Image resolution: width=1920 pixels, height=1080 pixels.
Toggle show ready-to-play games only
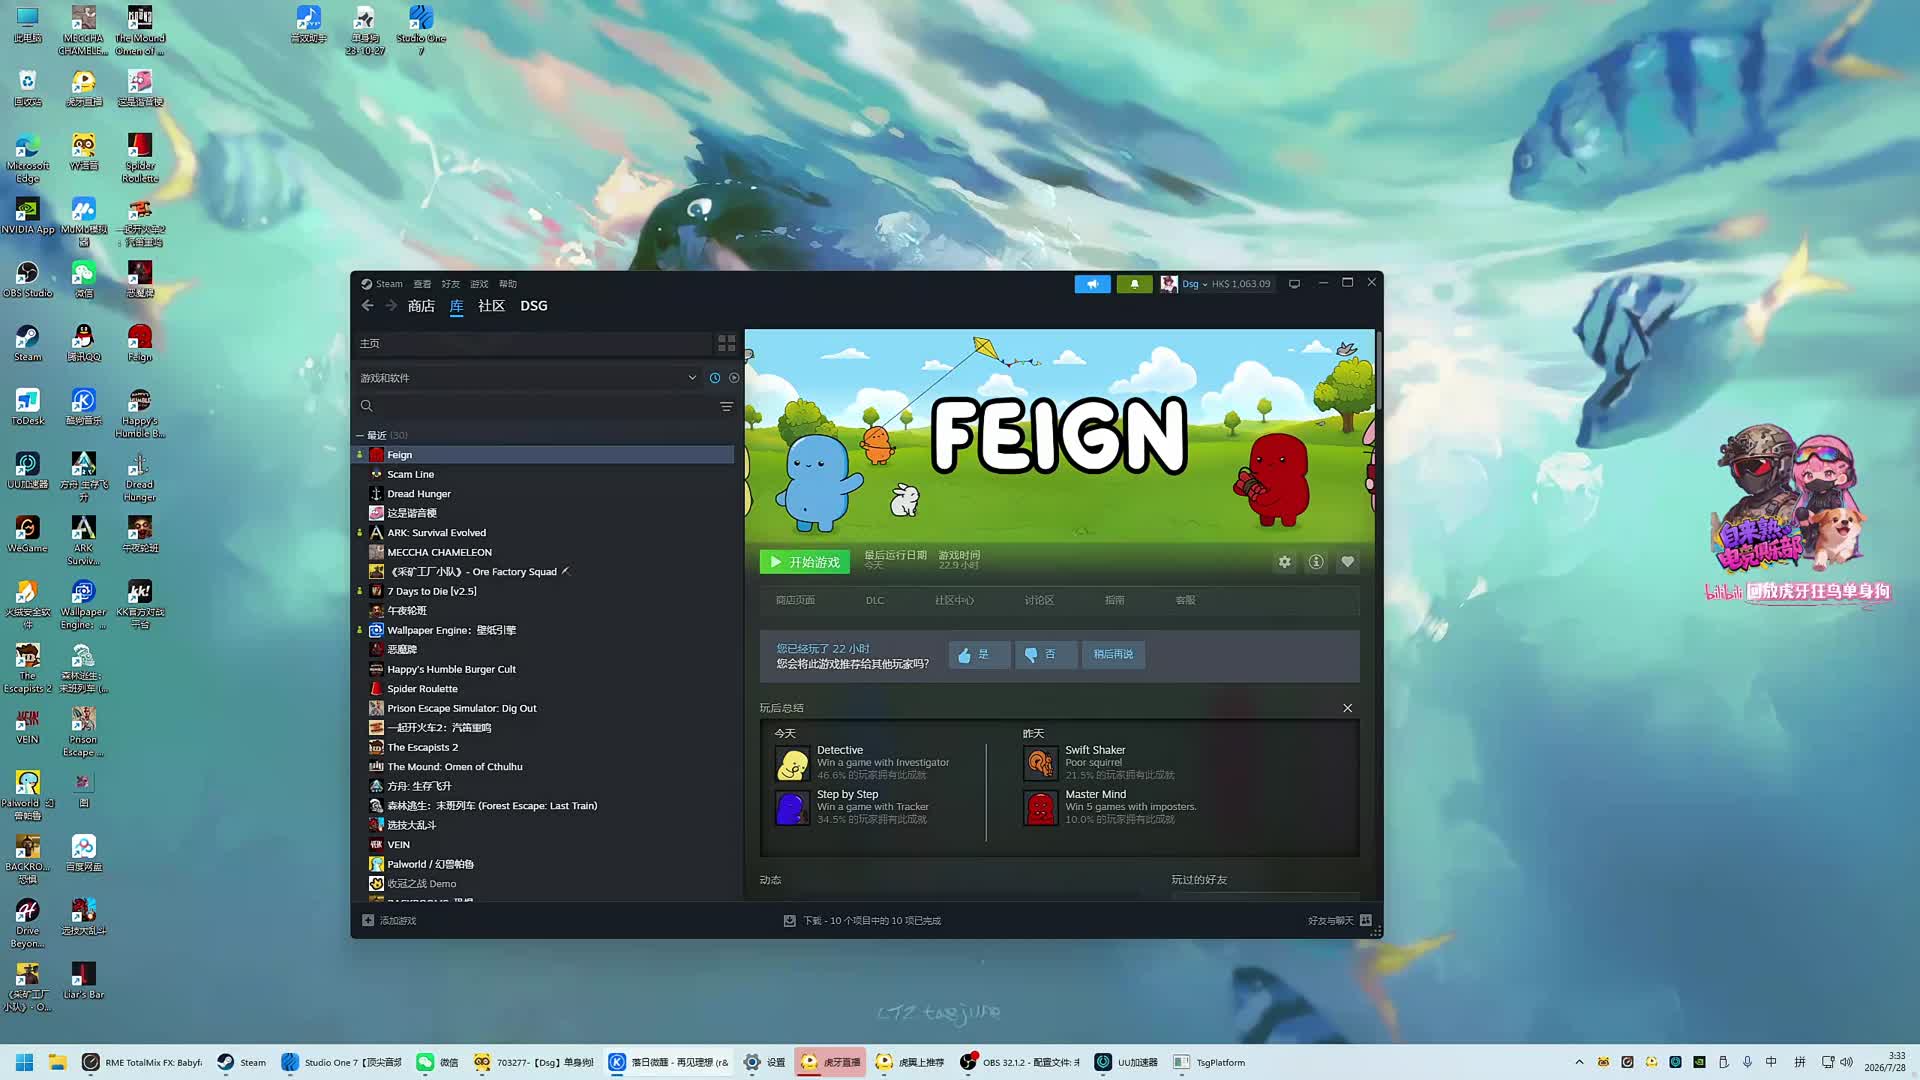[x=734, y=378]
